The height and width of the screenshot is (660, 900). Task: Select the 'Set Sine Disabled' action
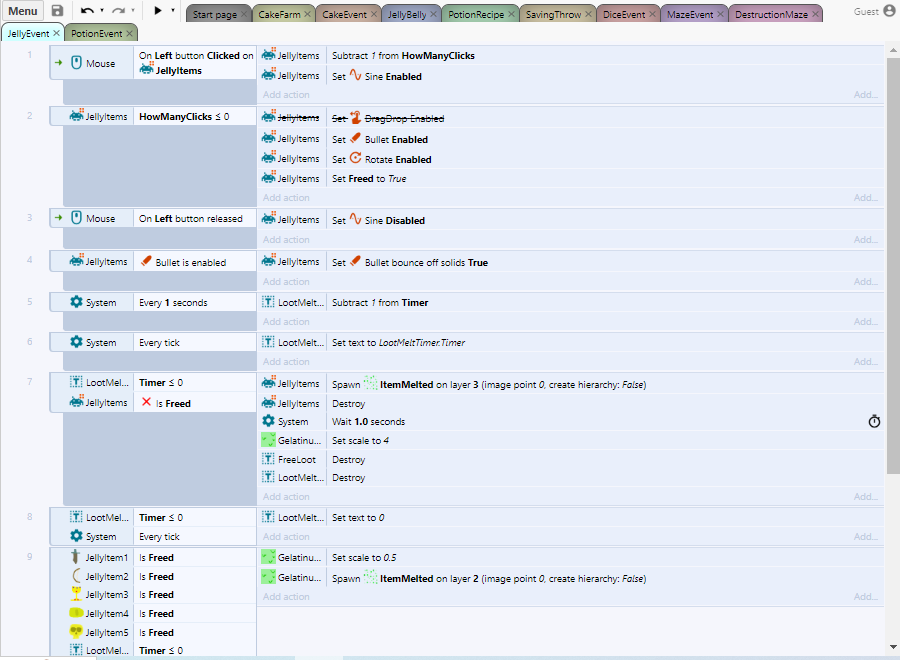tap(378, 221)
